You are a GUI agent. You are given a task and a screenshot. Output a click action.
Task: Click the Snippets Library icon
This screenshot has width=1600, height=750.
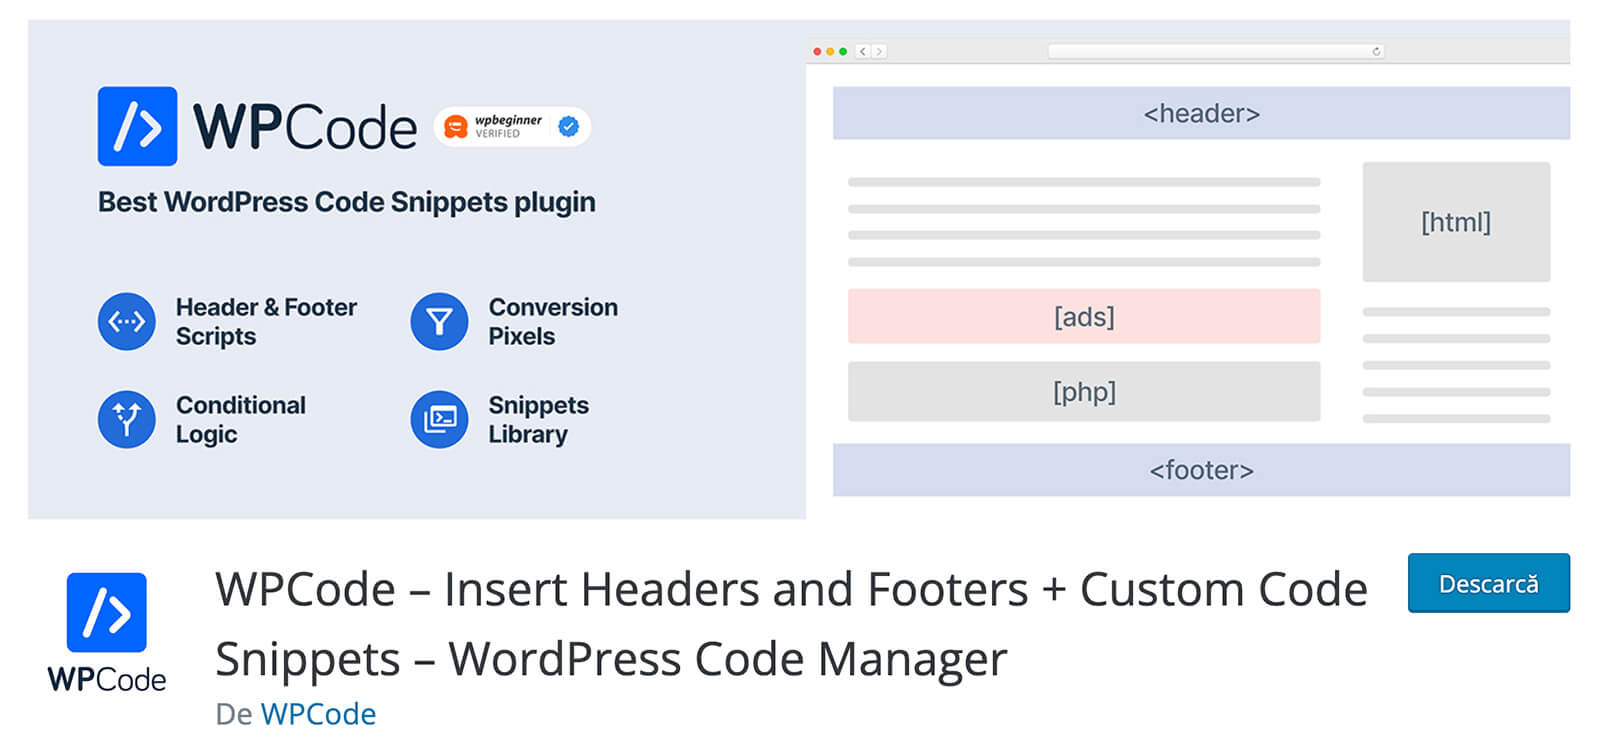pos(439,419)
